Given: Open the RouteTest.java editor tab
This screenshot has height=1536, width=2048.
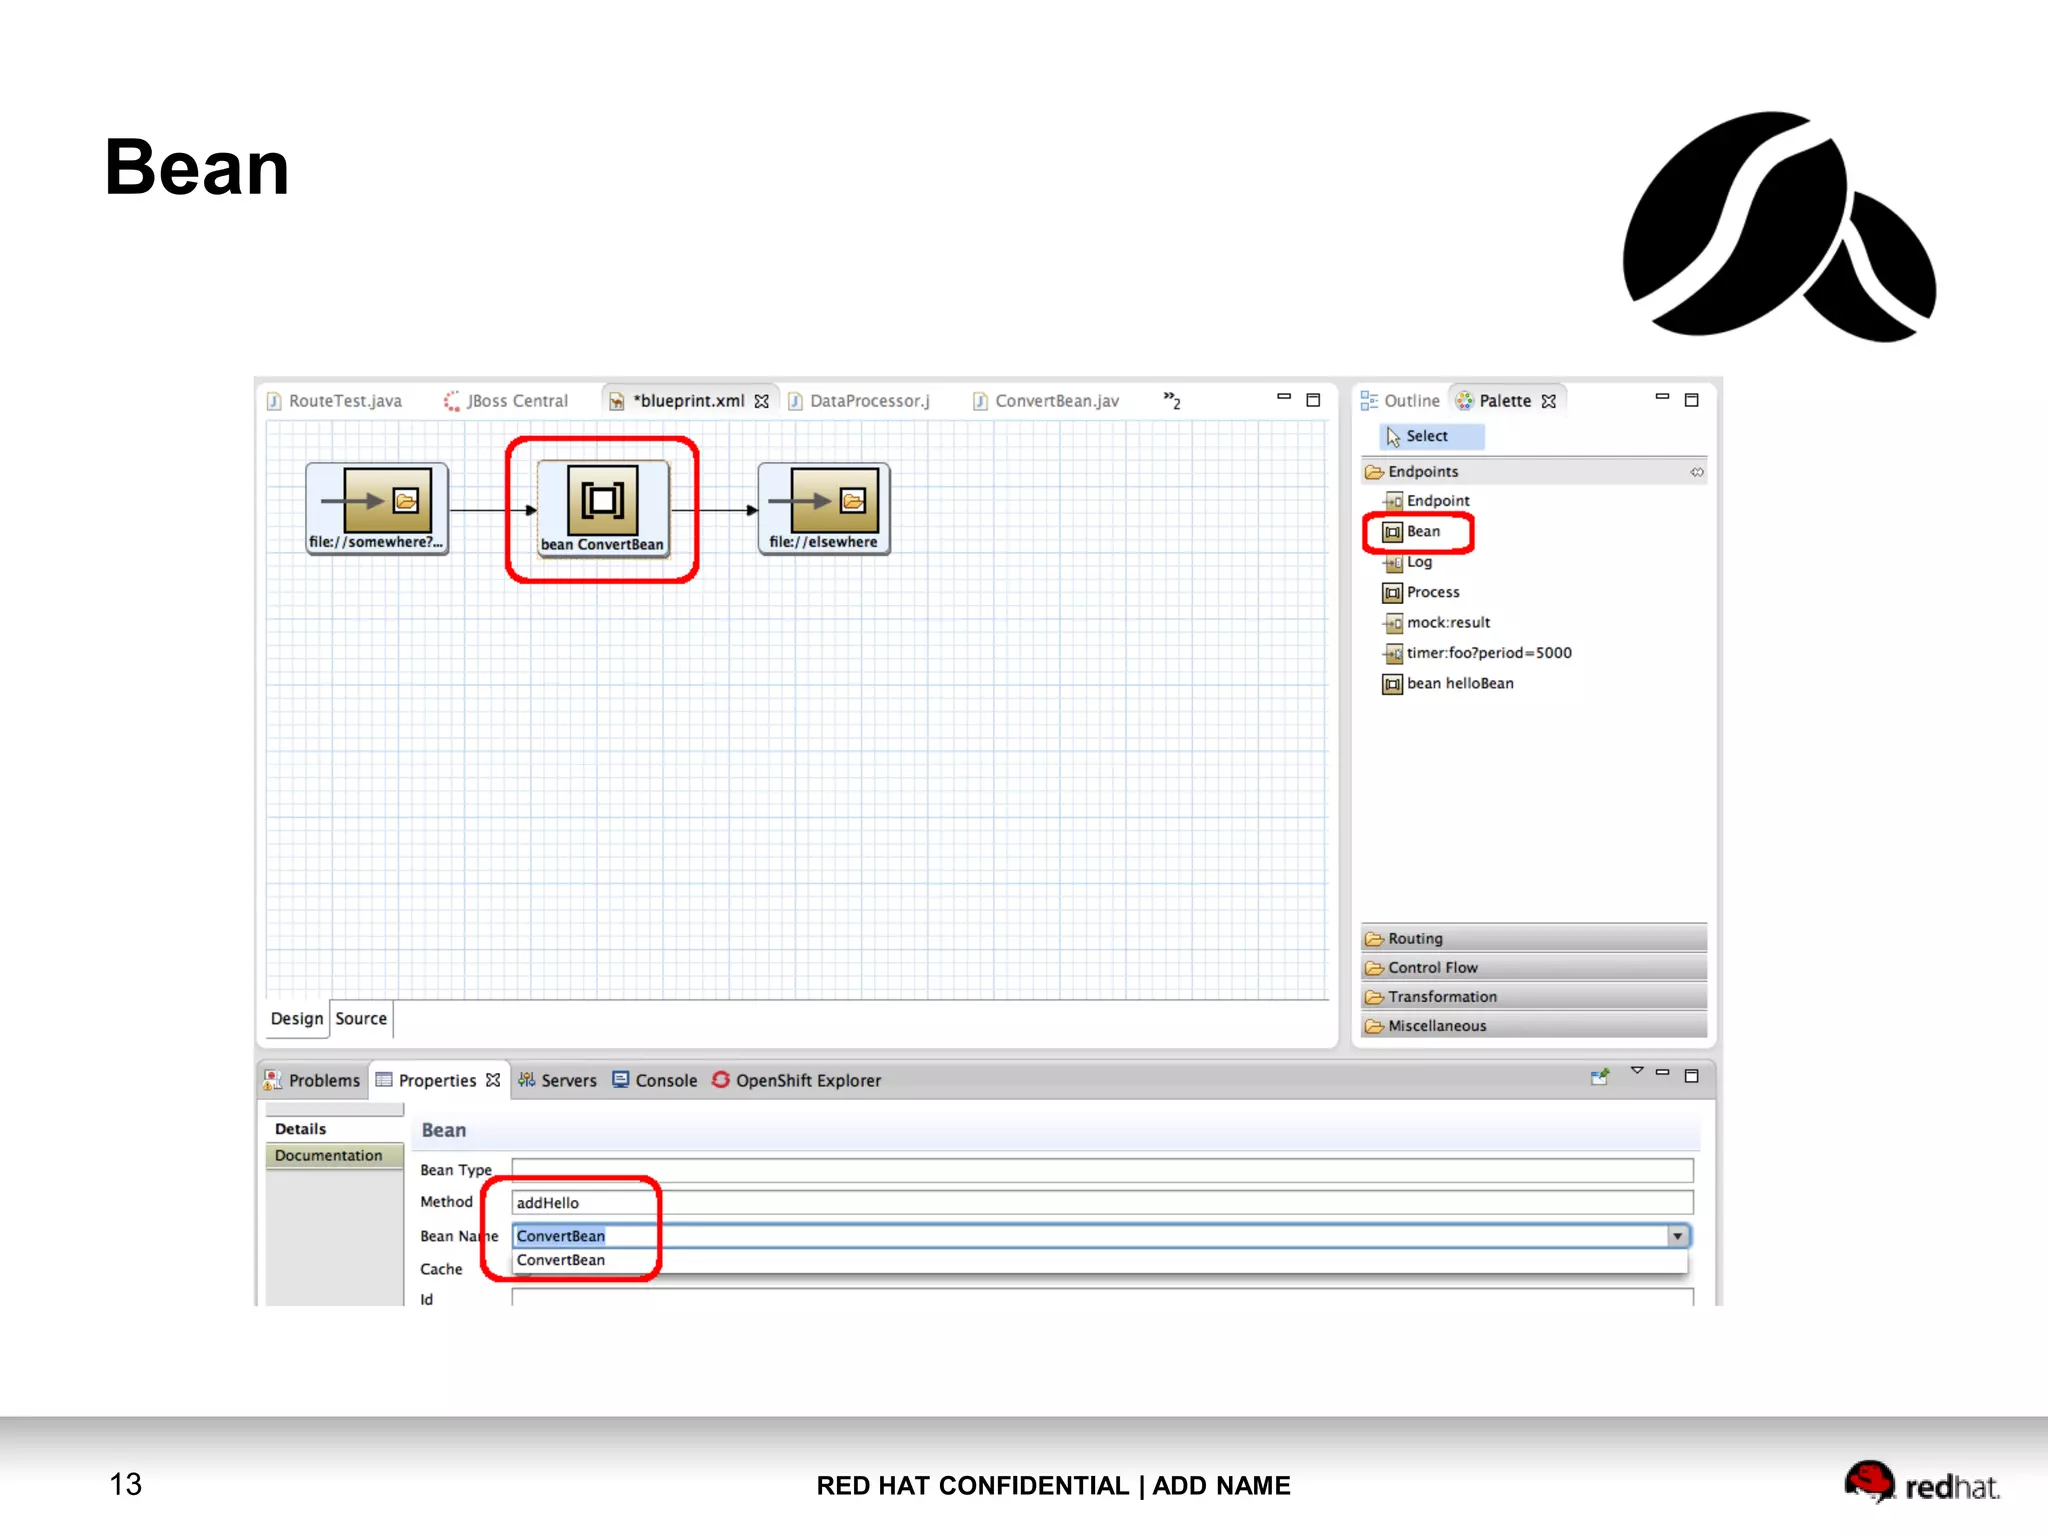Looking at the screenshot, I should coord(335,401).
